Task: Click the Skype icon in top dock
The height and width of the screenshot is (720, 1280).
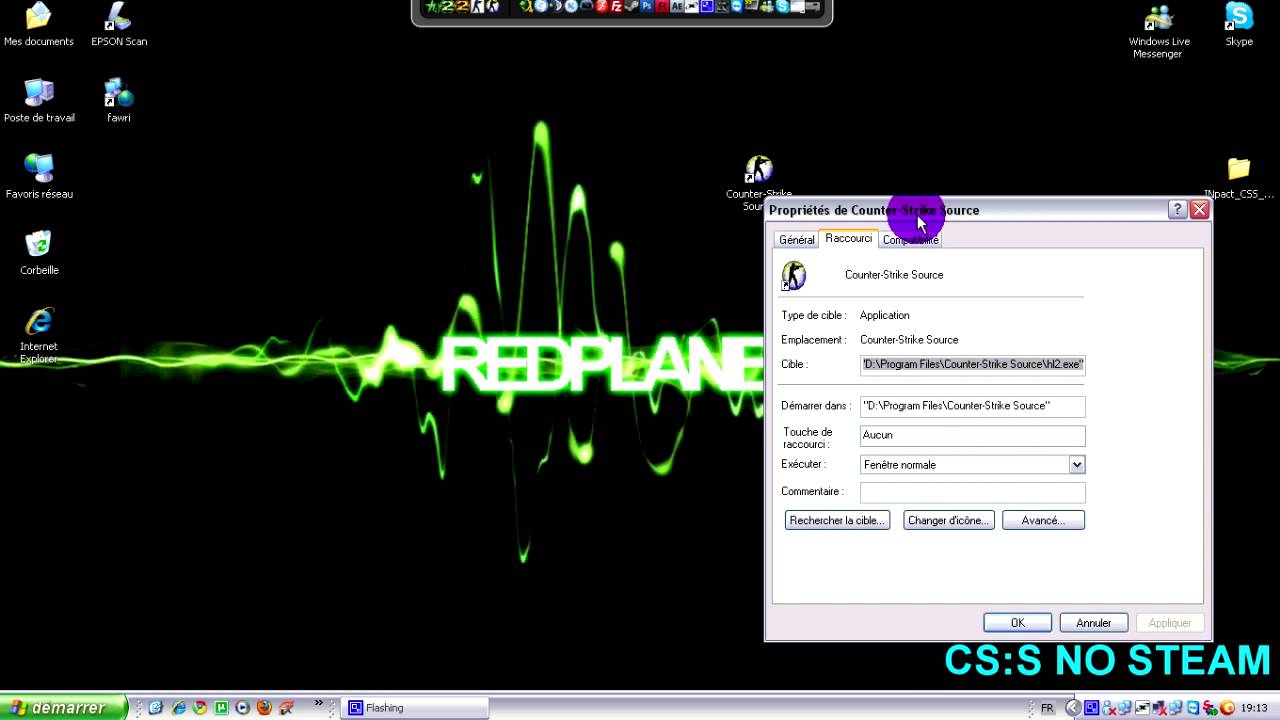Action: [782, 7]
